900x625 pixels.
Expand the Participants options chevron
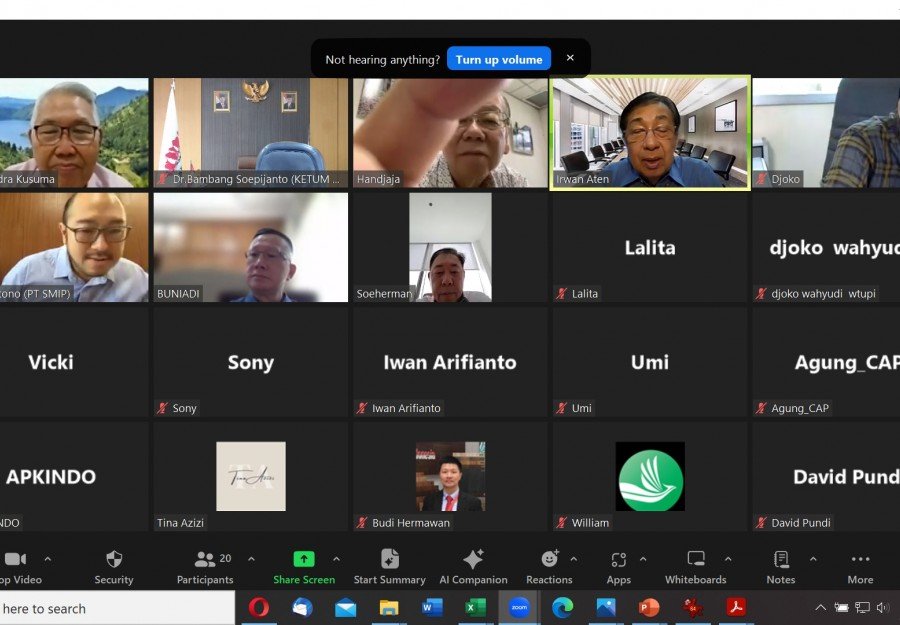[251, 558]
